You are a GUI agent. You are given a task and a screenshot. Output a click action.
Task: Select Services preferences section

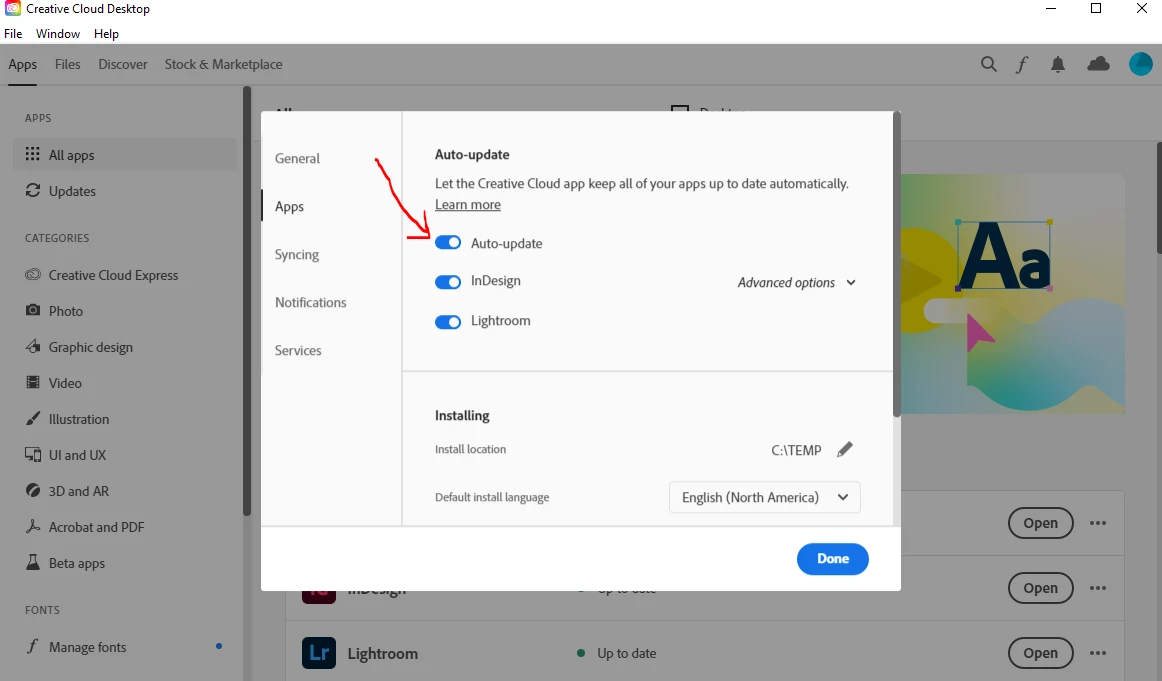tap(298, 351)
